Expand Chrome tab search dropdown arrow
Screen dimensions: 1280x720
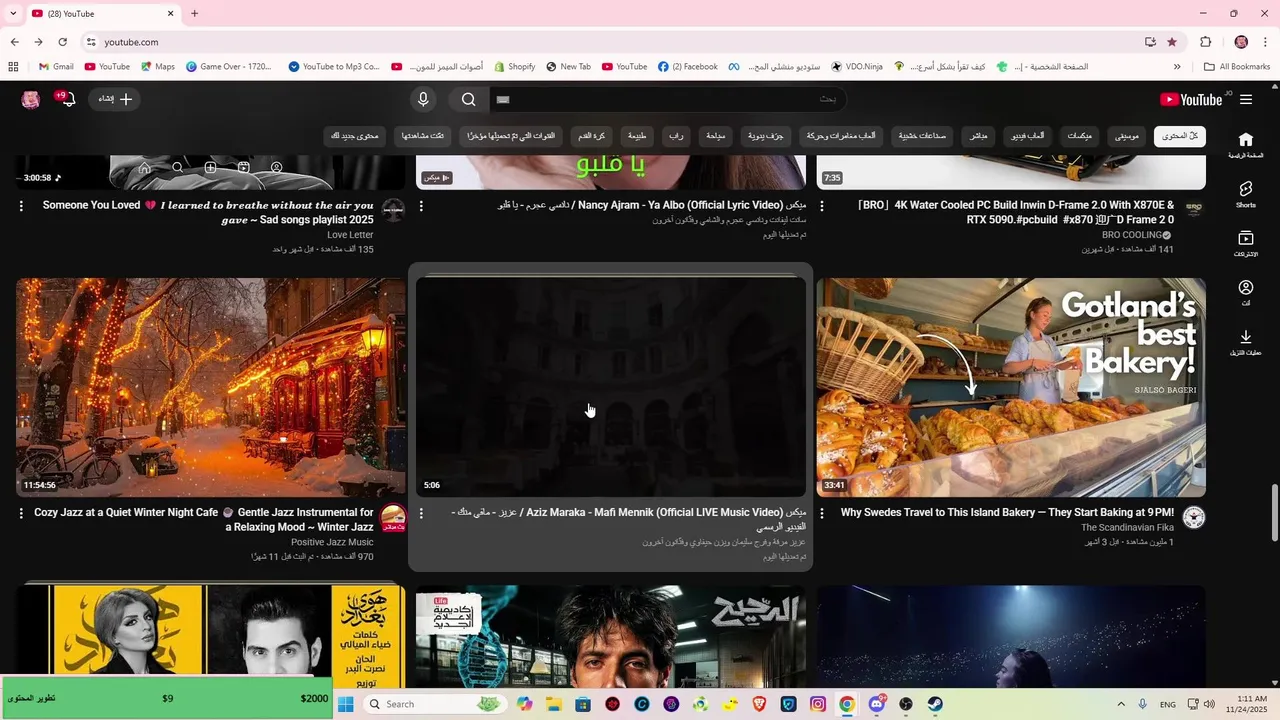pyautogui.click(x=13, y=13)
